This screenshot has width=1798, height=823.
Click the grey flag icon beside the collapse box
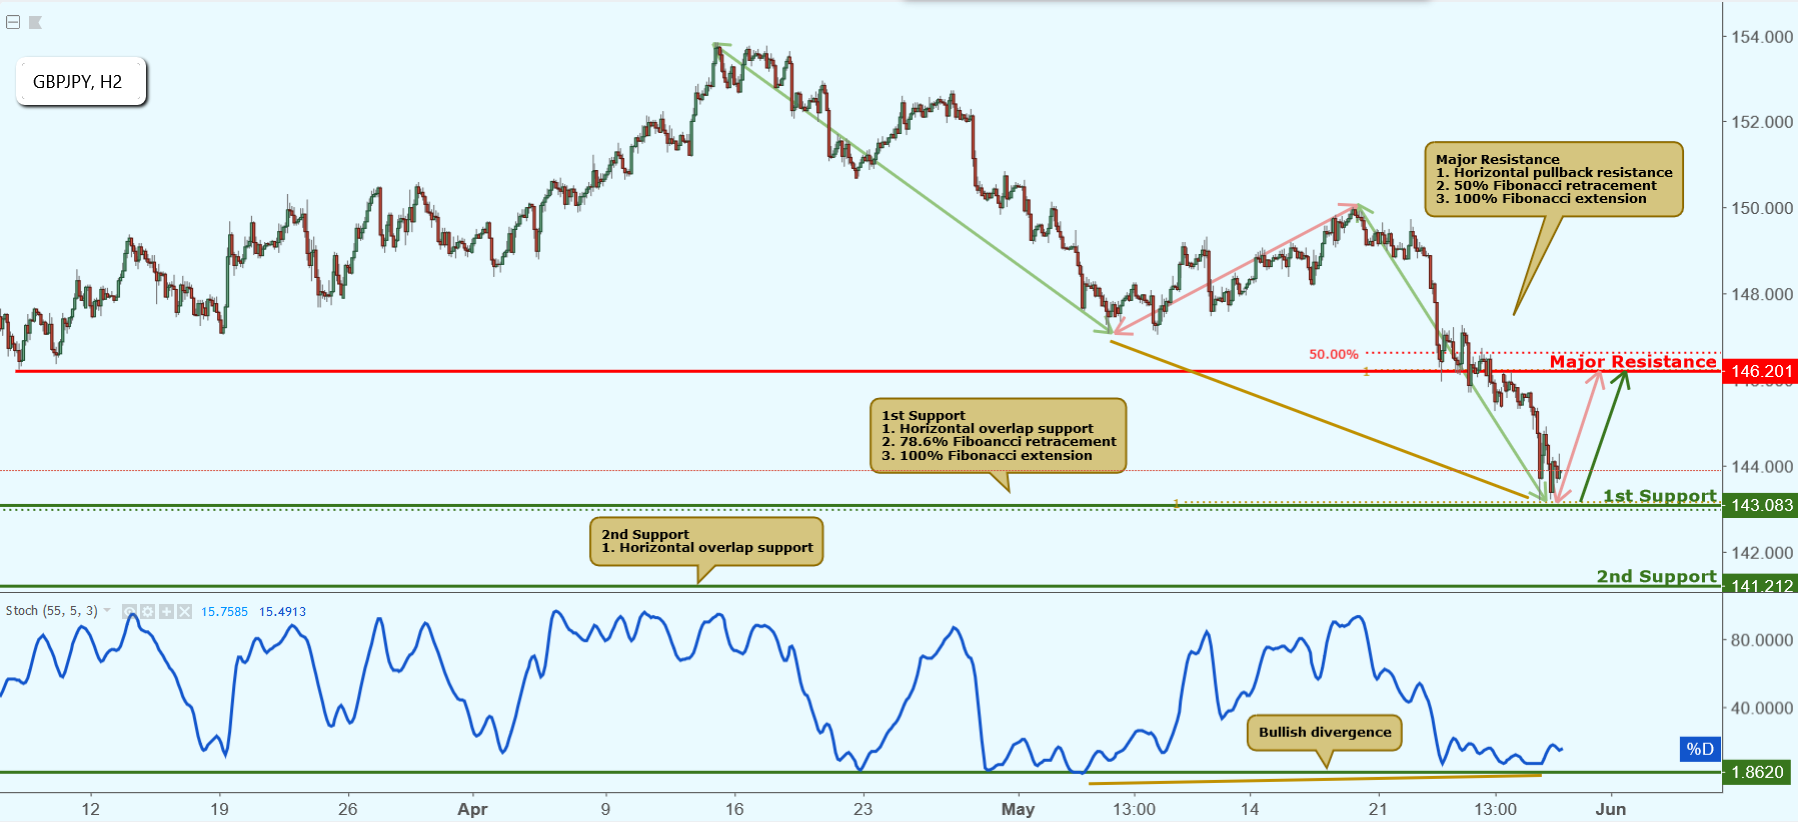point(35,22)
